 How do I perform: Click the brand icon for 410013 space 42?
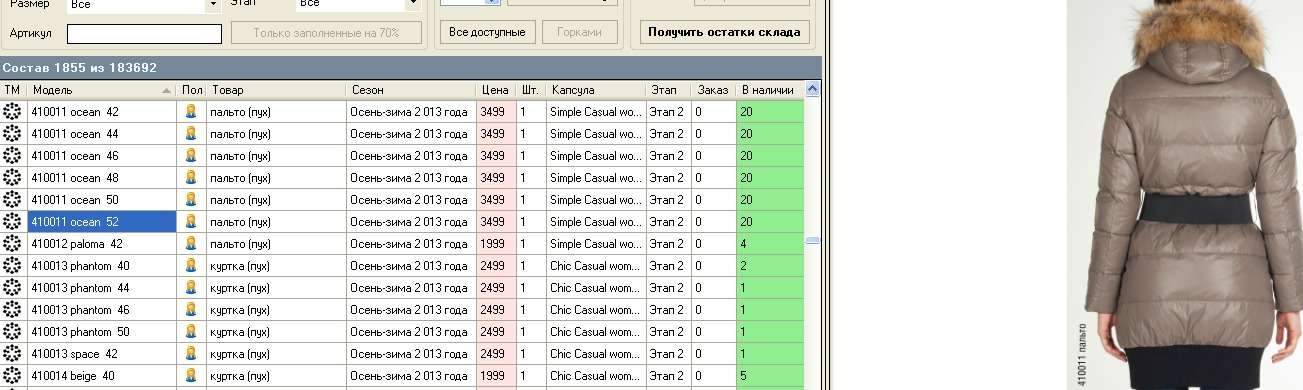pos(12,354)
